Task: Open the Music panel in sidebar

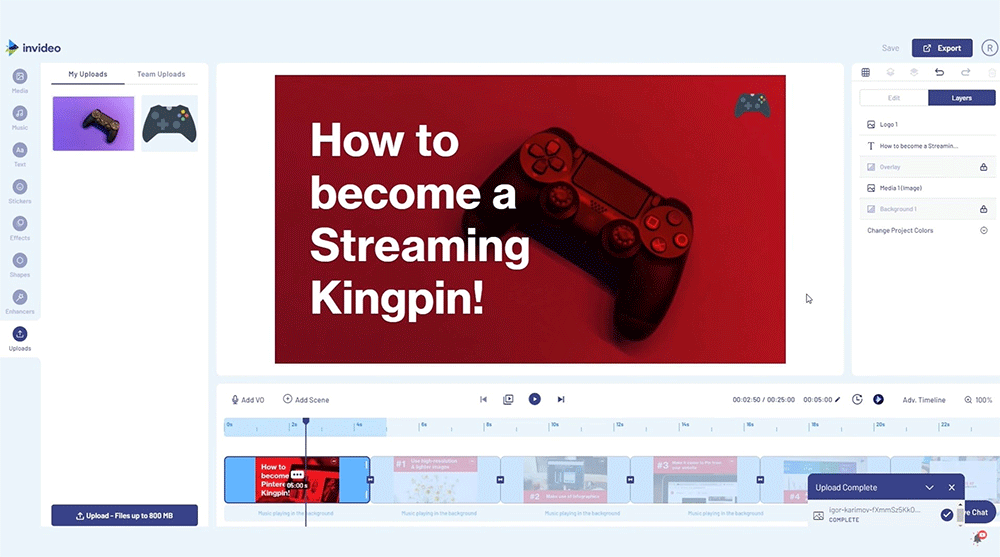Action: [x=20, y=114]
